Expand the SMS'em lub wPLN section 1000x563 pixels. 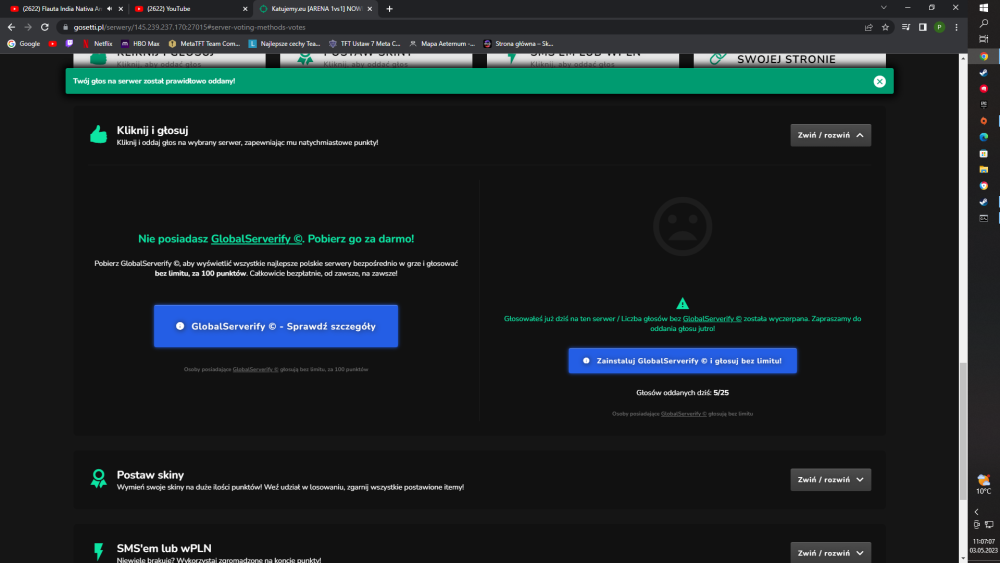pos(830,552)
